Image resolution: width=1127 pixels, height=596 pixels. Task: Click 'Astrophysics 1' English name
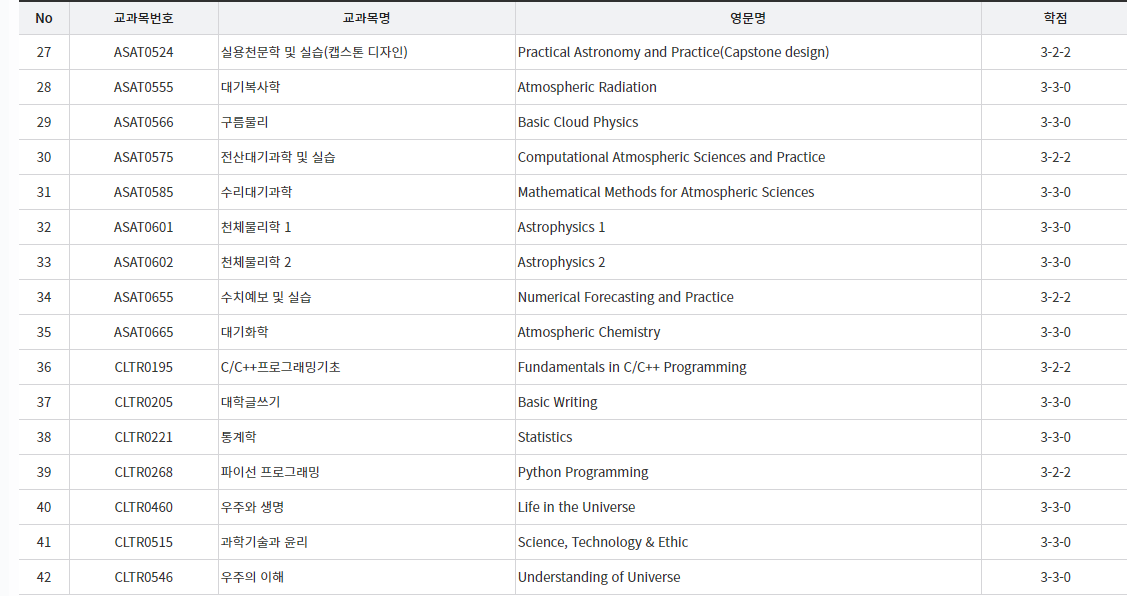[561, 227]
